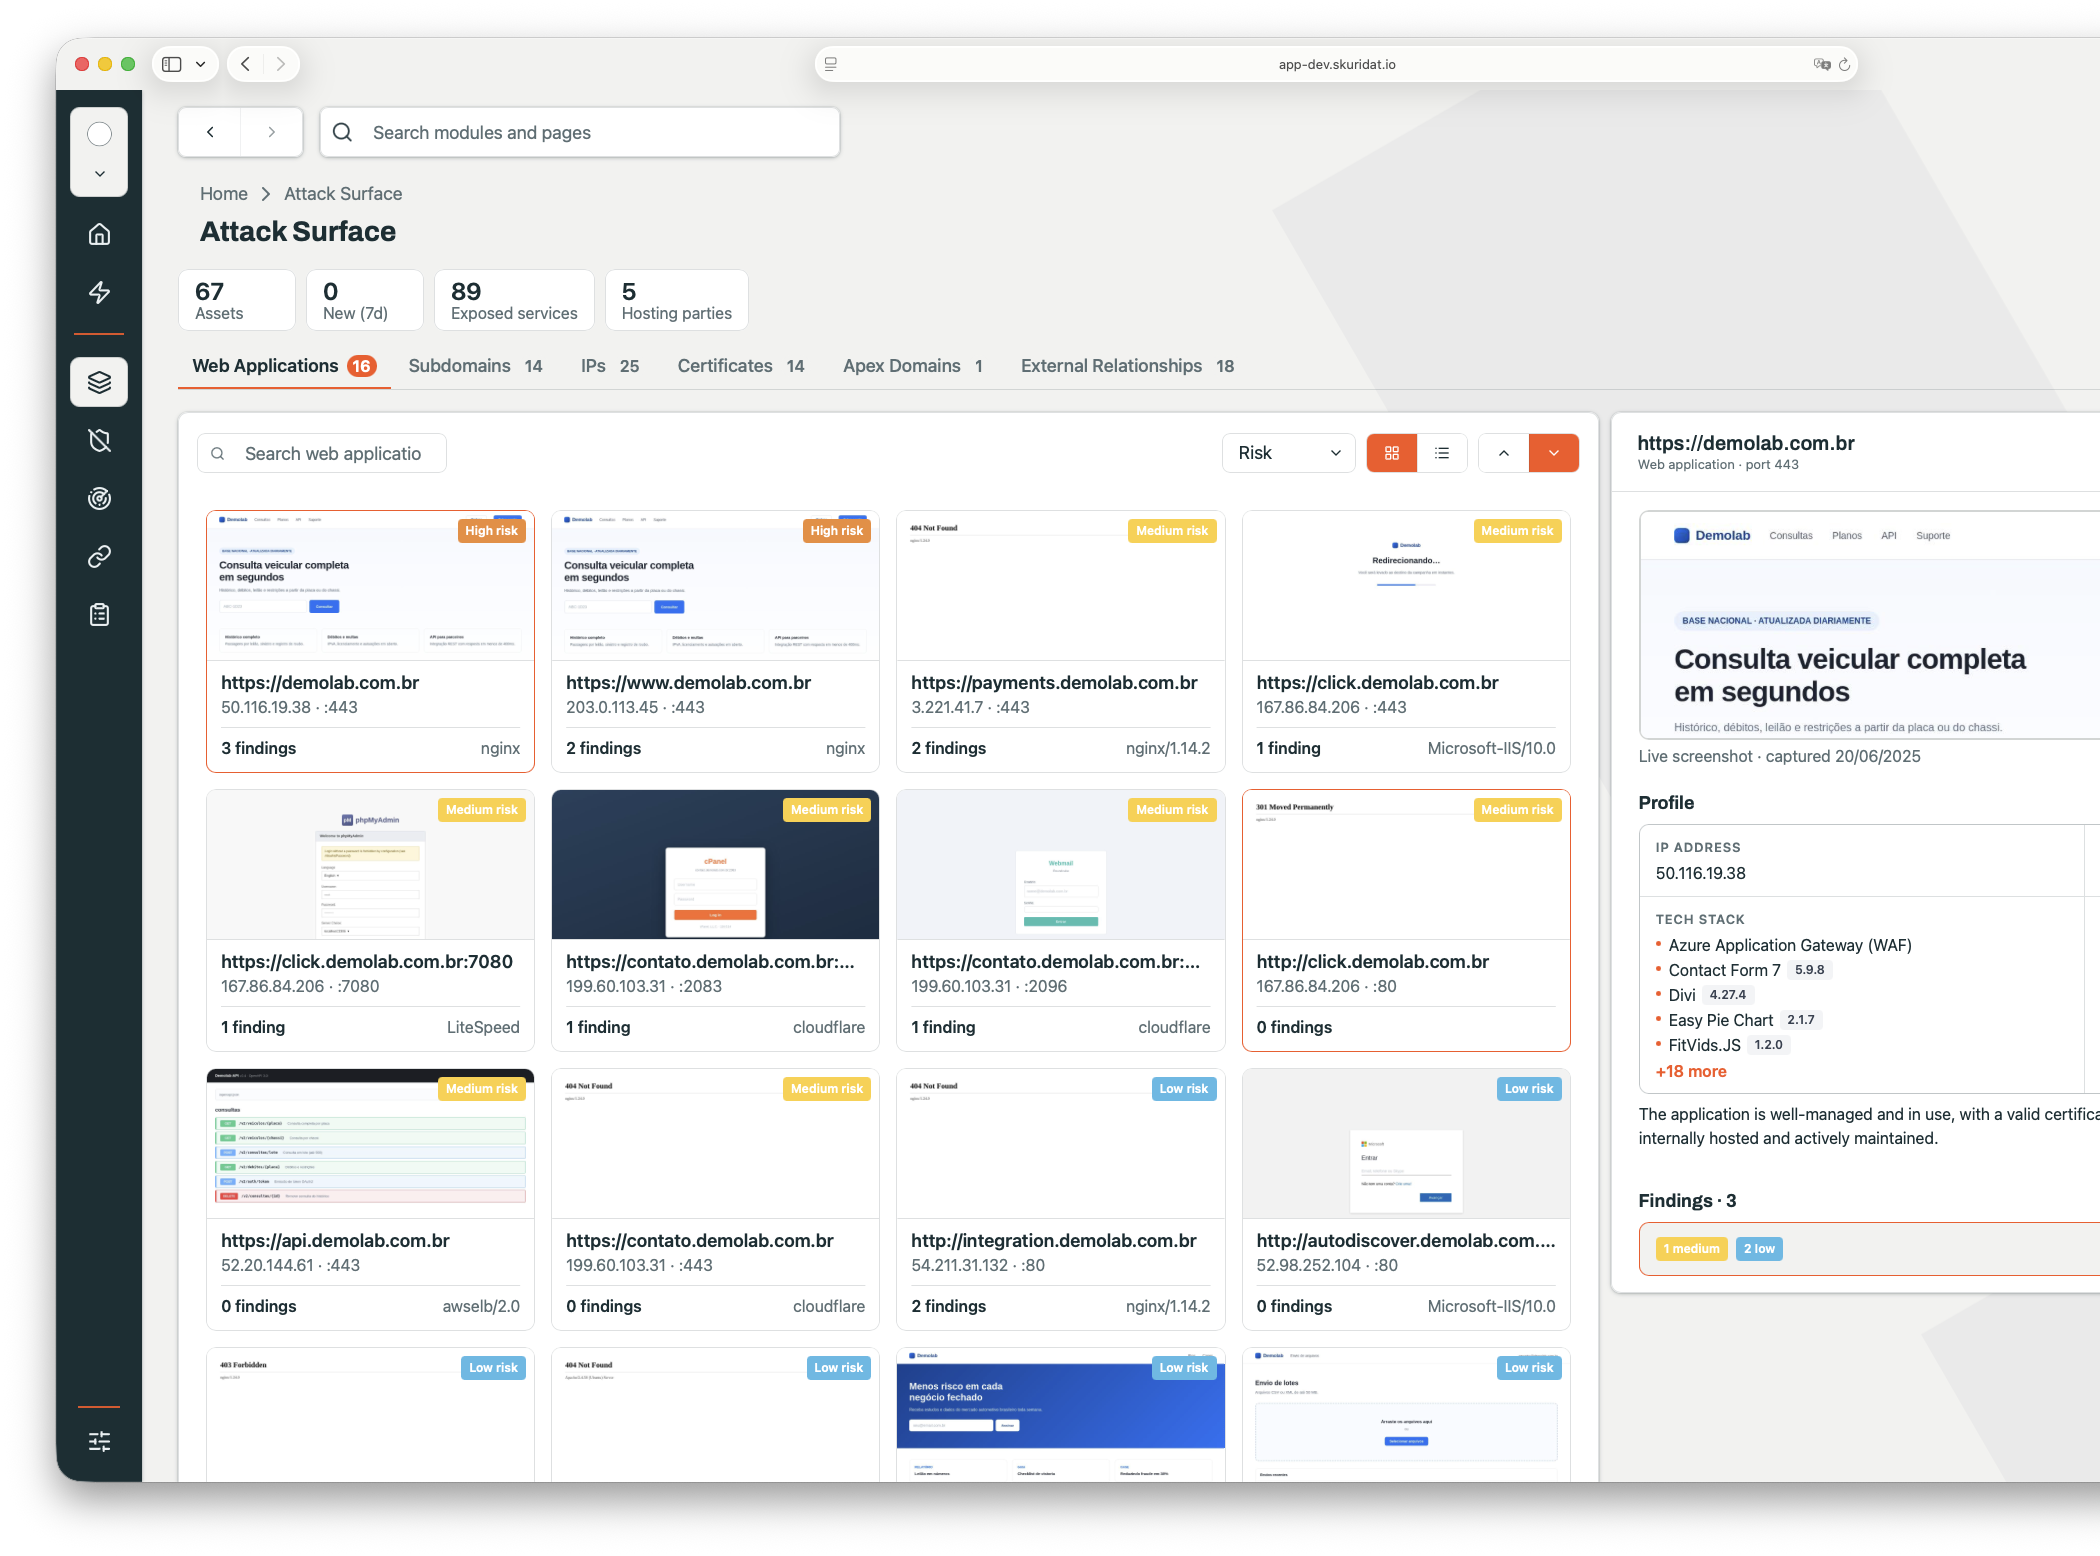This screenshot has width=2100, height=1556.
Task: Select the https://payments.demolab.com.br card title
Action: click(1054, 682)
